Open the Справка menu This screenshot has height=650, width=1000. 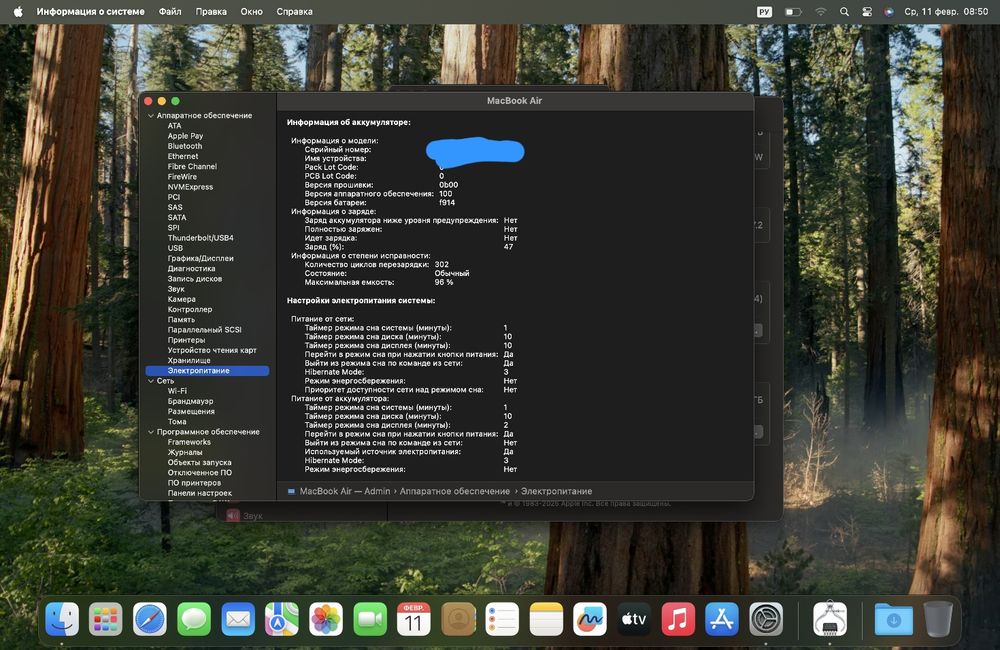295,11
